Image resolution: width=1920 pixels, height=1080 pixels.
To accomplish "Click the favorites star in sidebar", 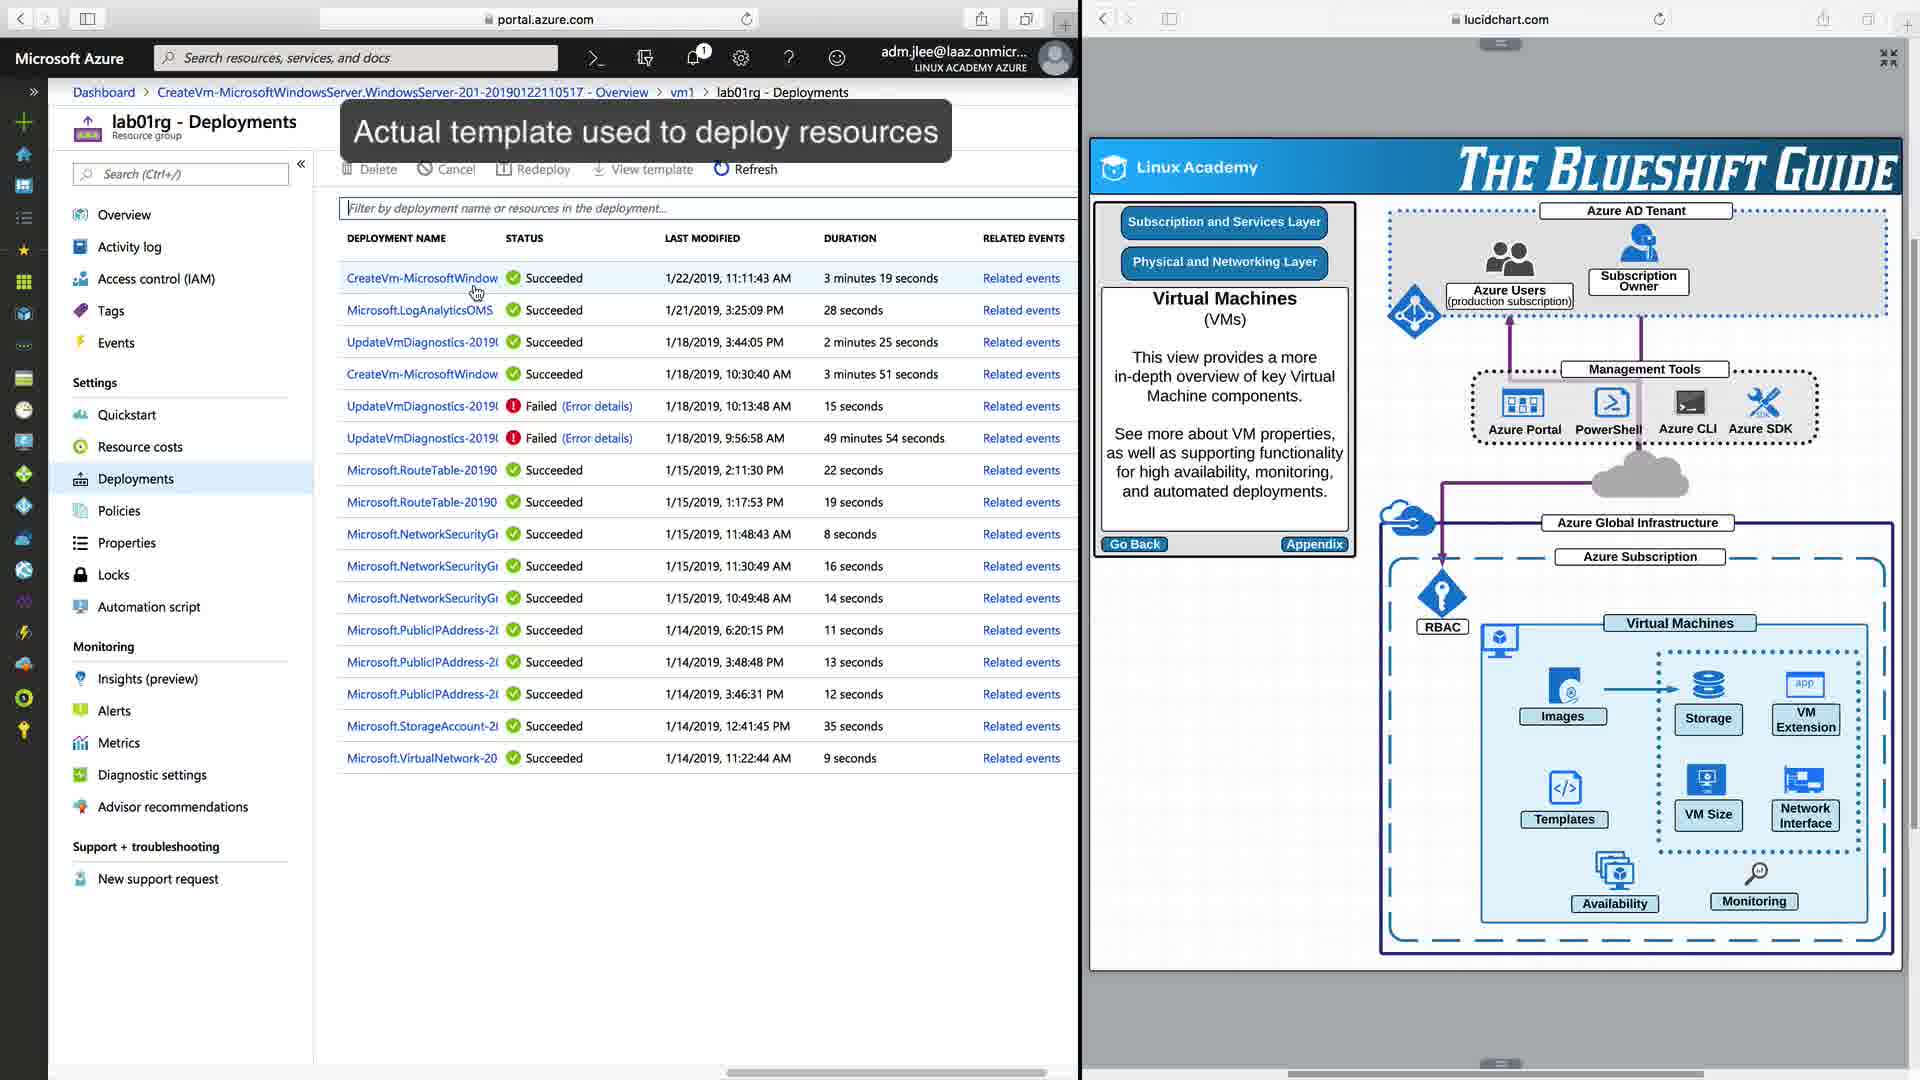I will pos(24,250).
